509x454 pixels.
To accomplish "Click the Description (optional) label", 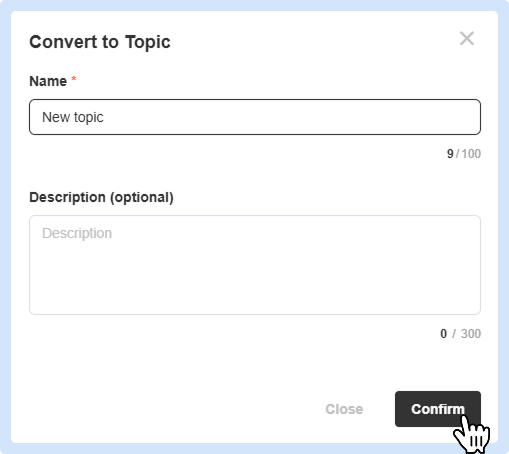I will pyautogui.click(x=101, y=197).
